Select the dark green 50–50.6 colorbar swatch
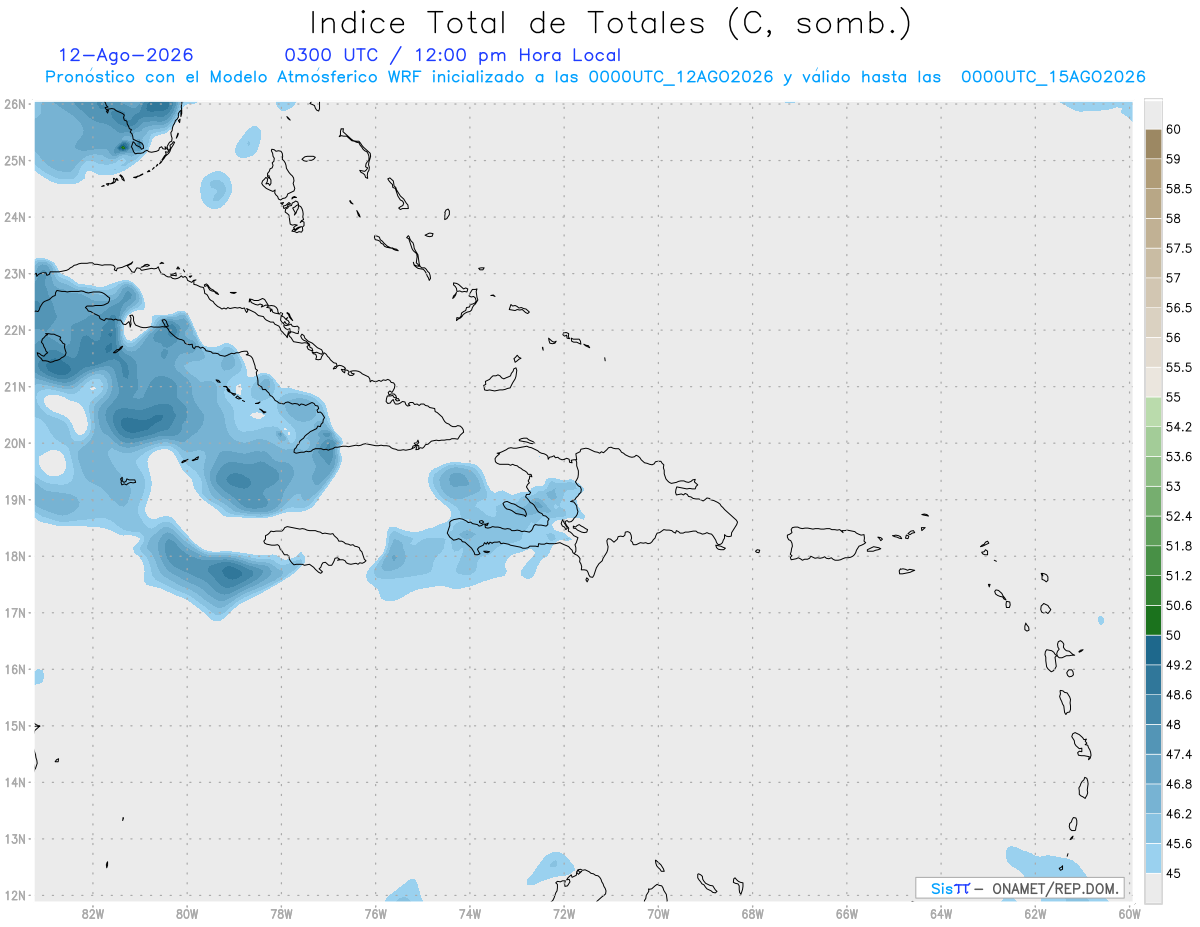1200x927 pixels. point(1153,620)
